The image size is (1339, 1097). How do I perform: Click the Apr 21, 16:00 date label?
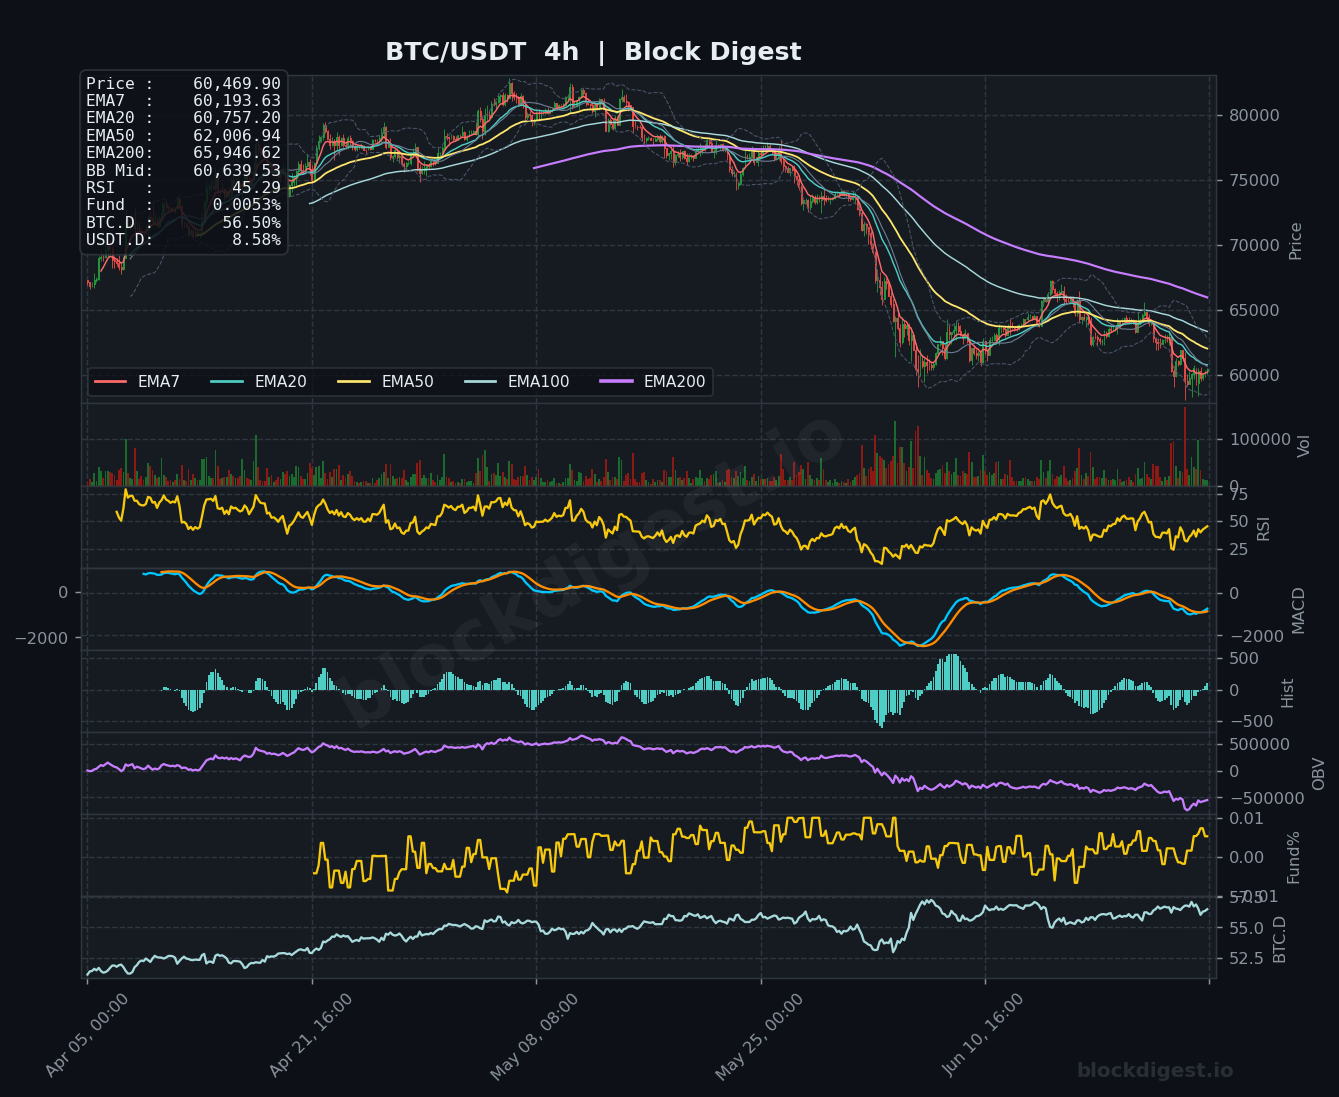point(311,1036)
